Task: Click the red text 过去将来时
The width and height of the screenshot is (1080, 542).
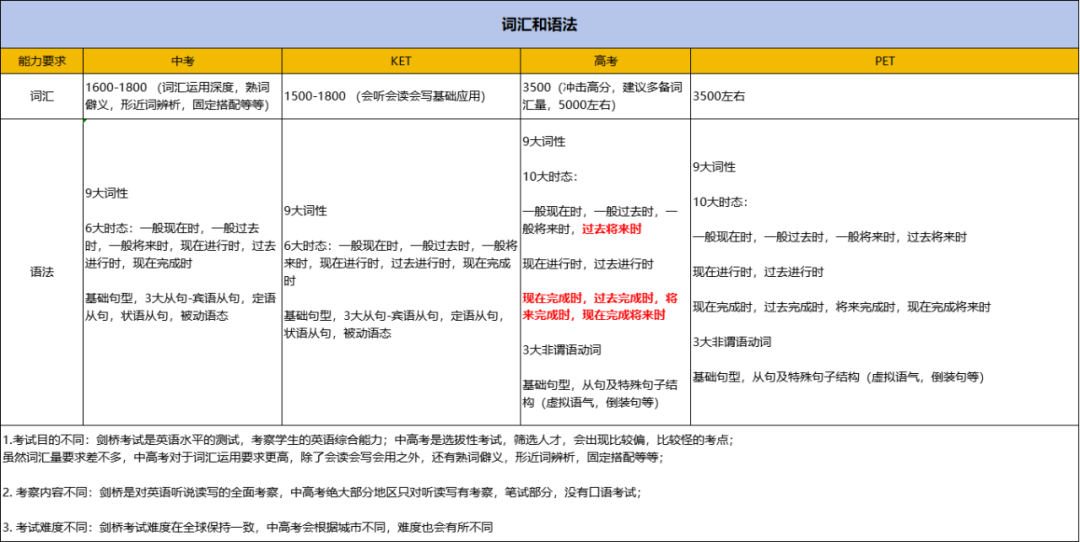Action: coord(612,229)
